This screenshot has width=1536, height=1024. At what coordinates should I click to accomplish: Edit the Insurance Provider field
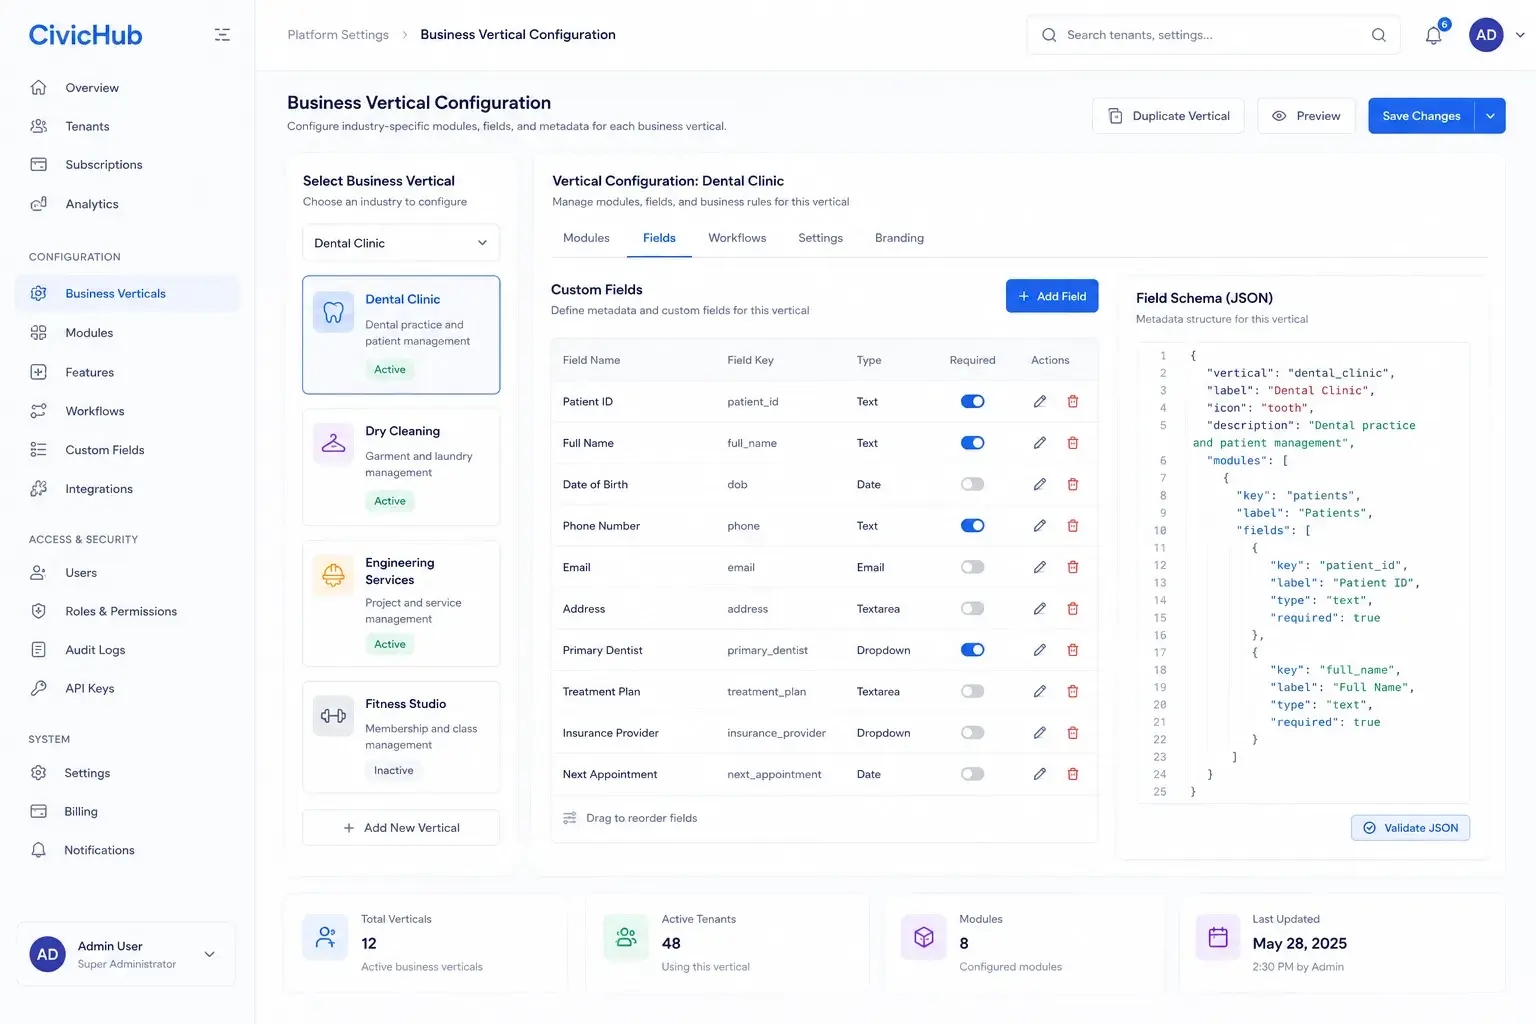[x=1040, y=733]
